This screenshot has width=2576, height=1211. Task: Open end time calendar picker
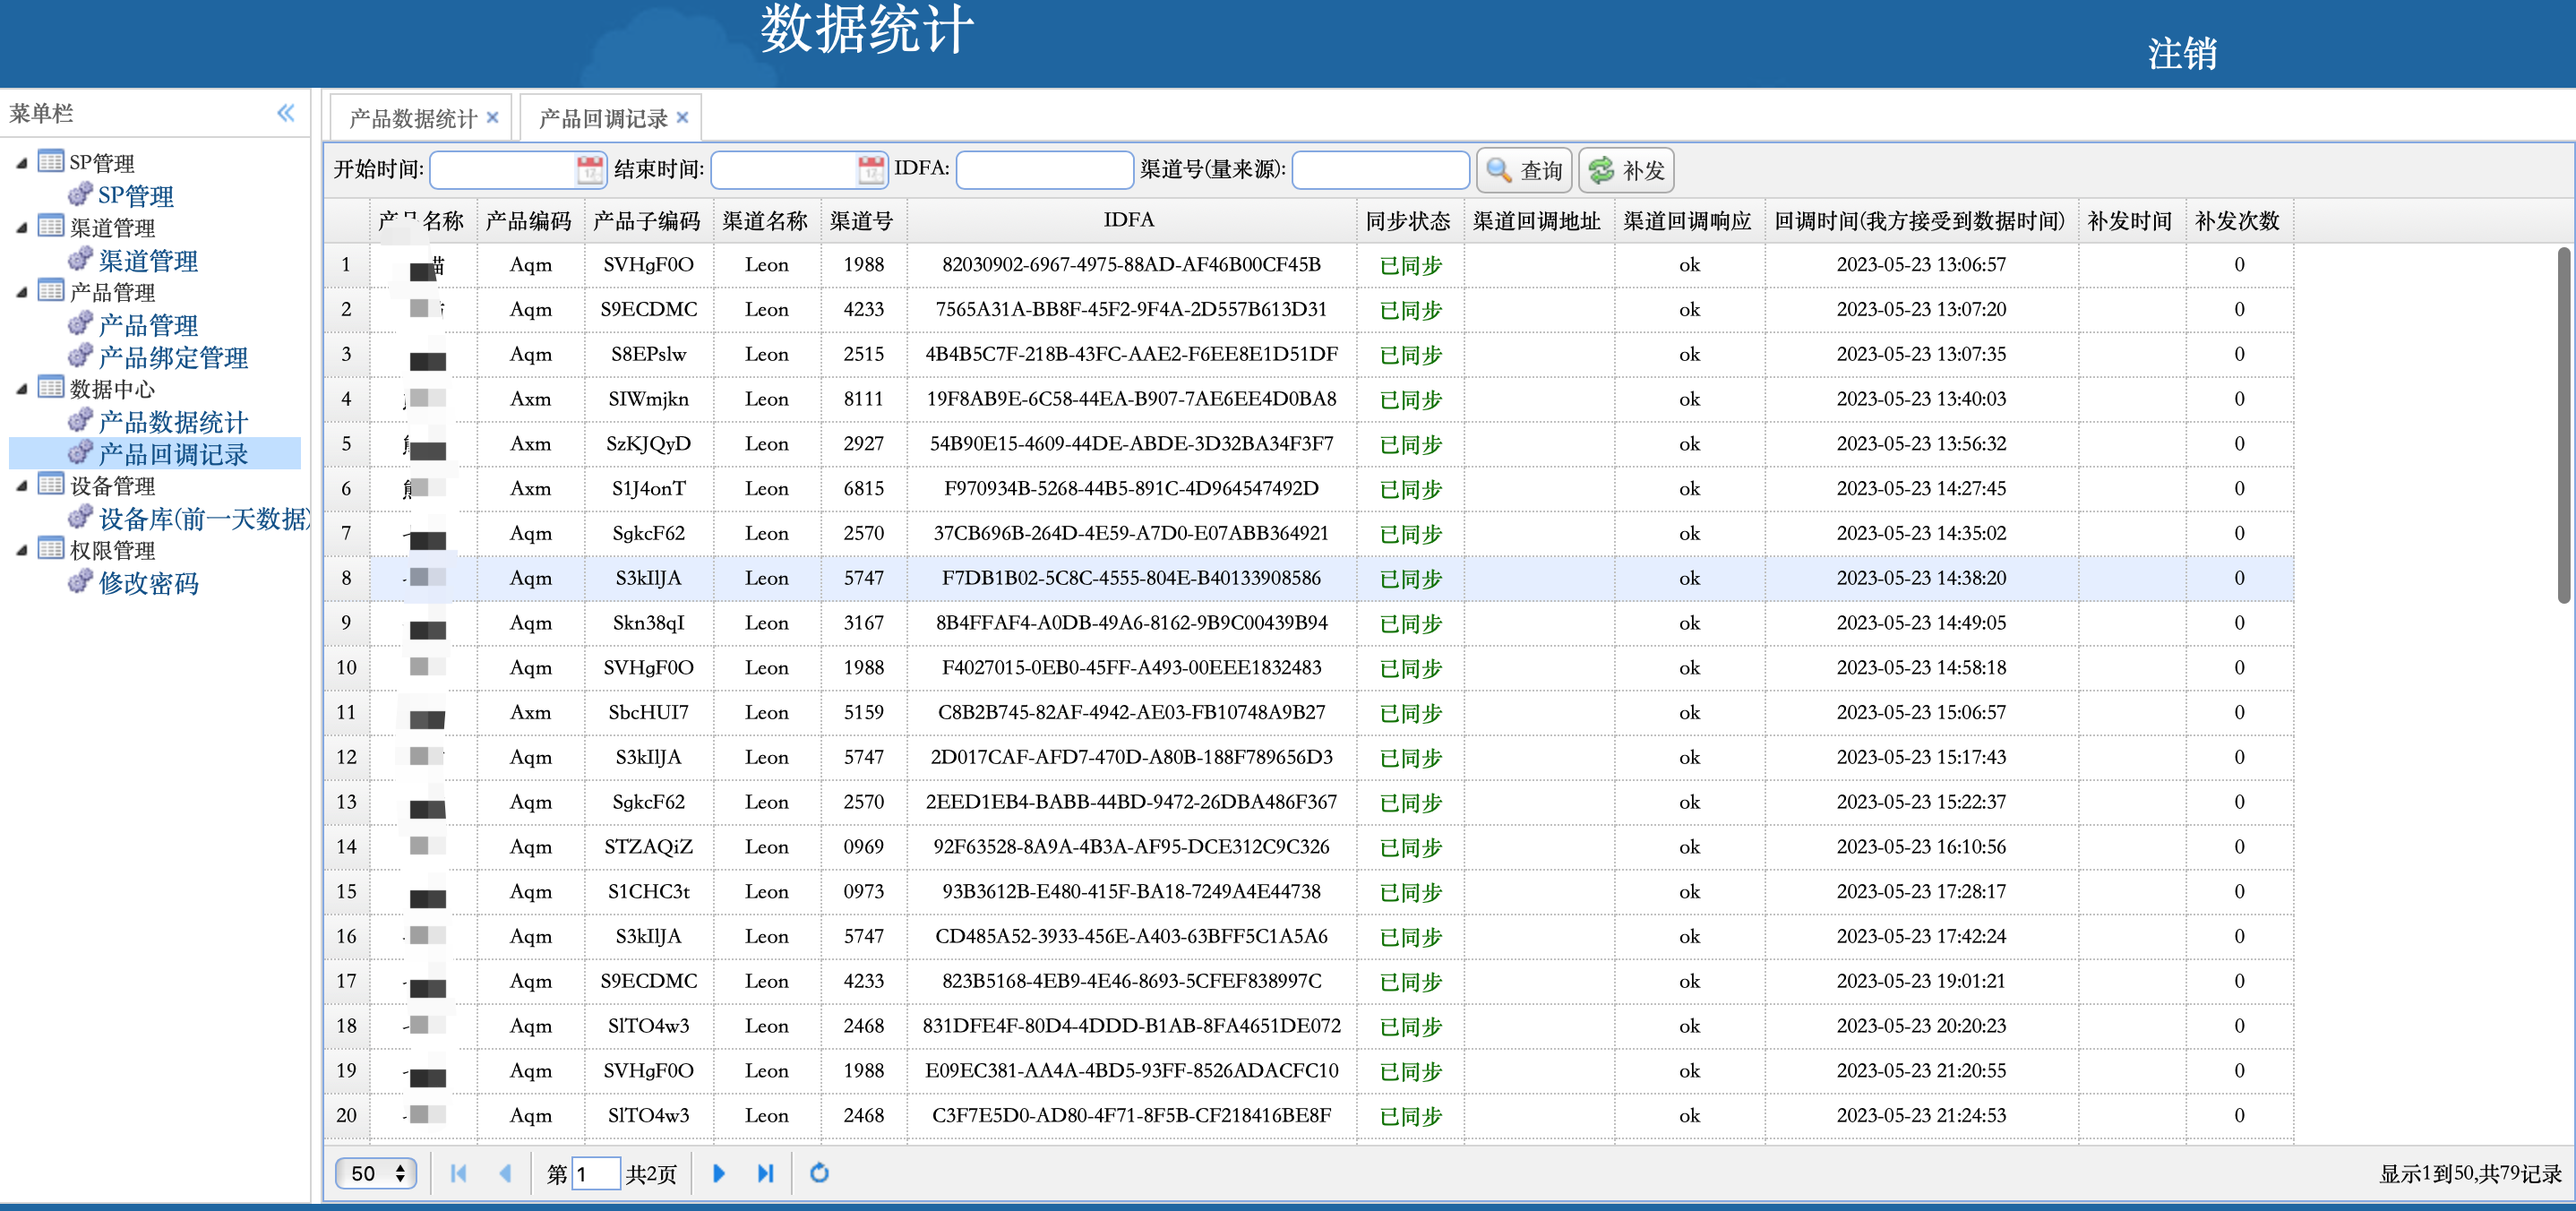click(871, 169)
